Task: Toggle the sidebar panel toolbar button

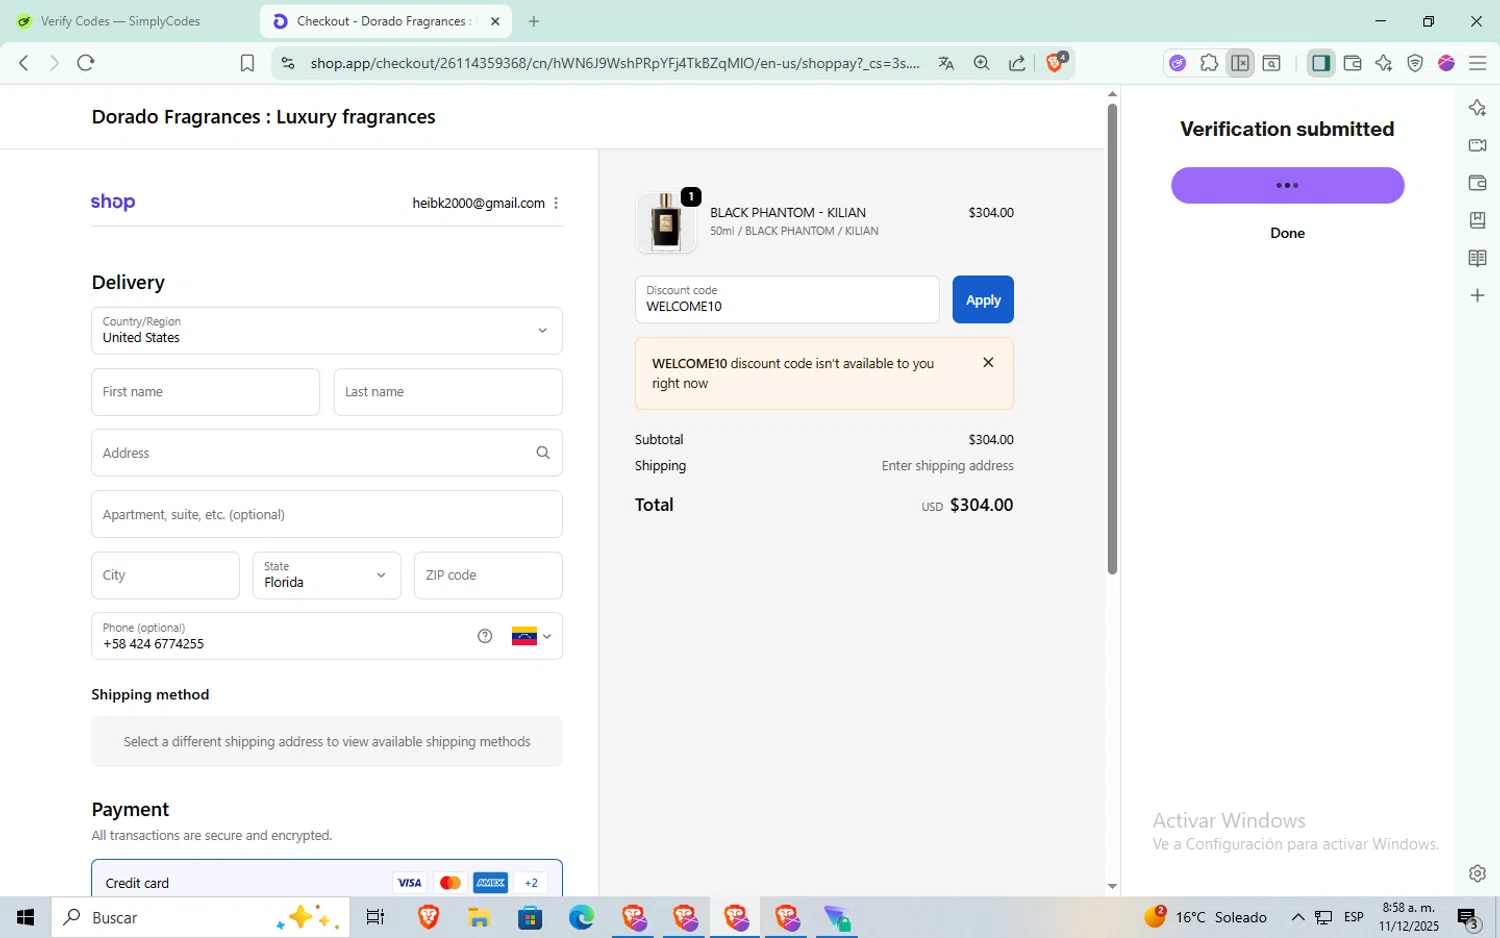Action: tap(1321, 63)
